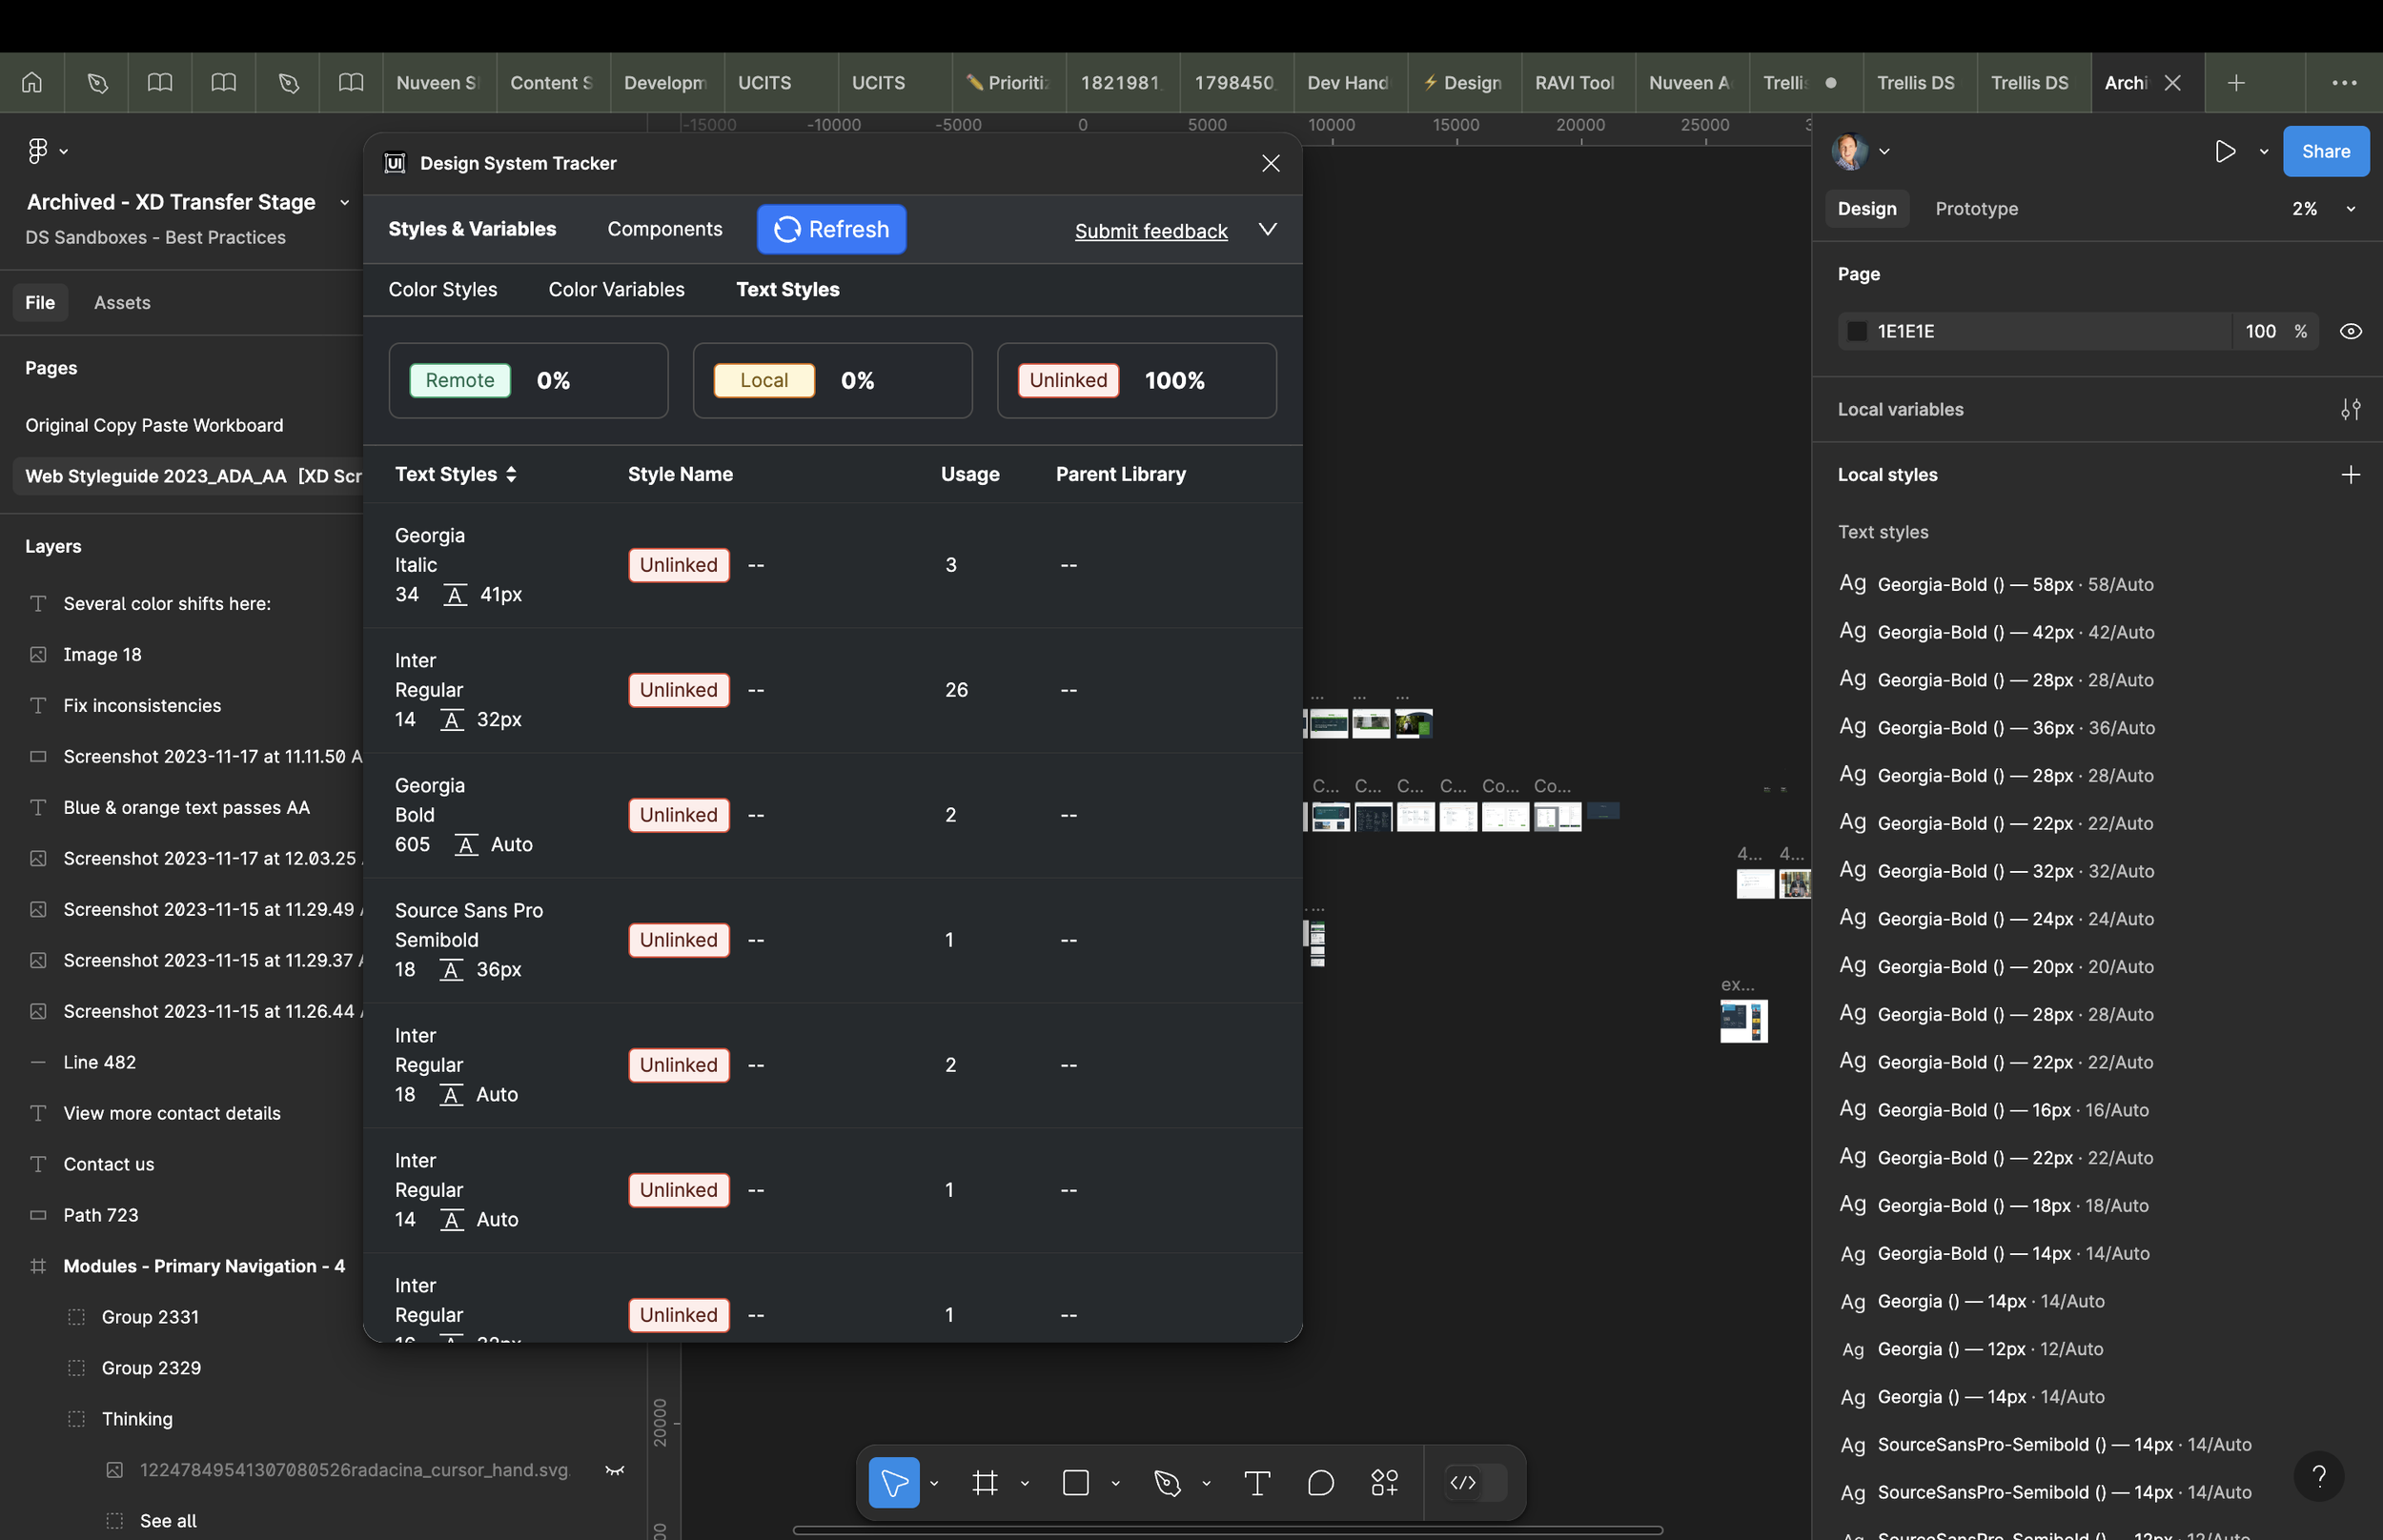Open the Prototype tab
2383x1540 pixels.
tap(1976, 209)
